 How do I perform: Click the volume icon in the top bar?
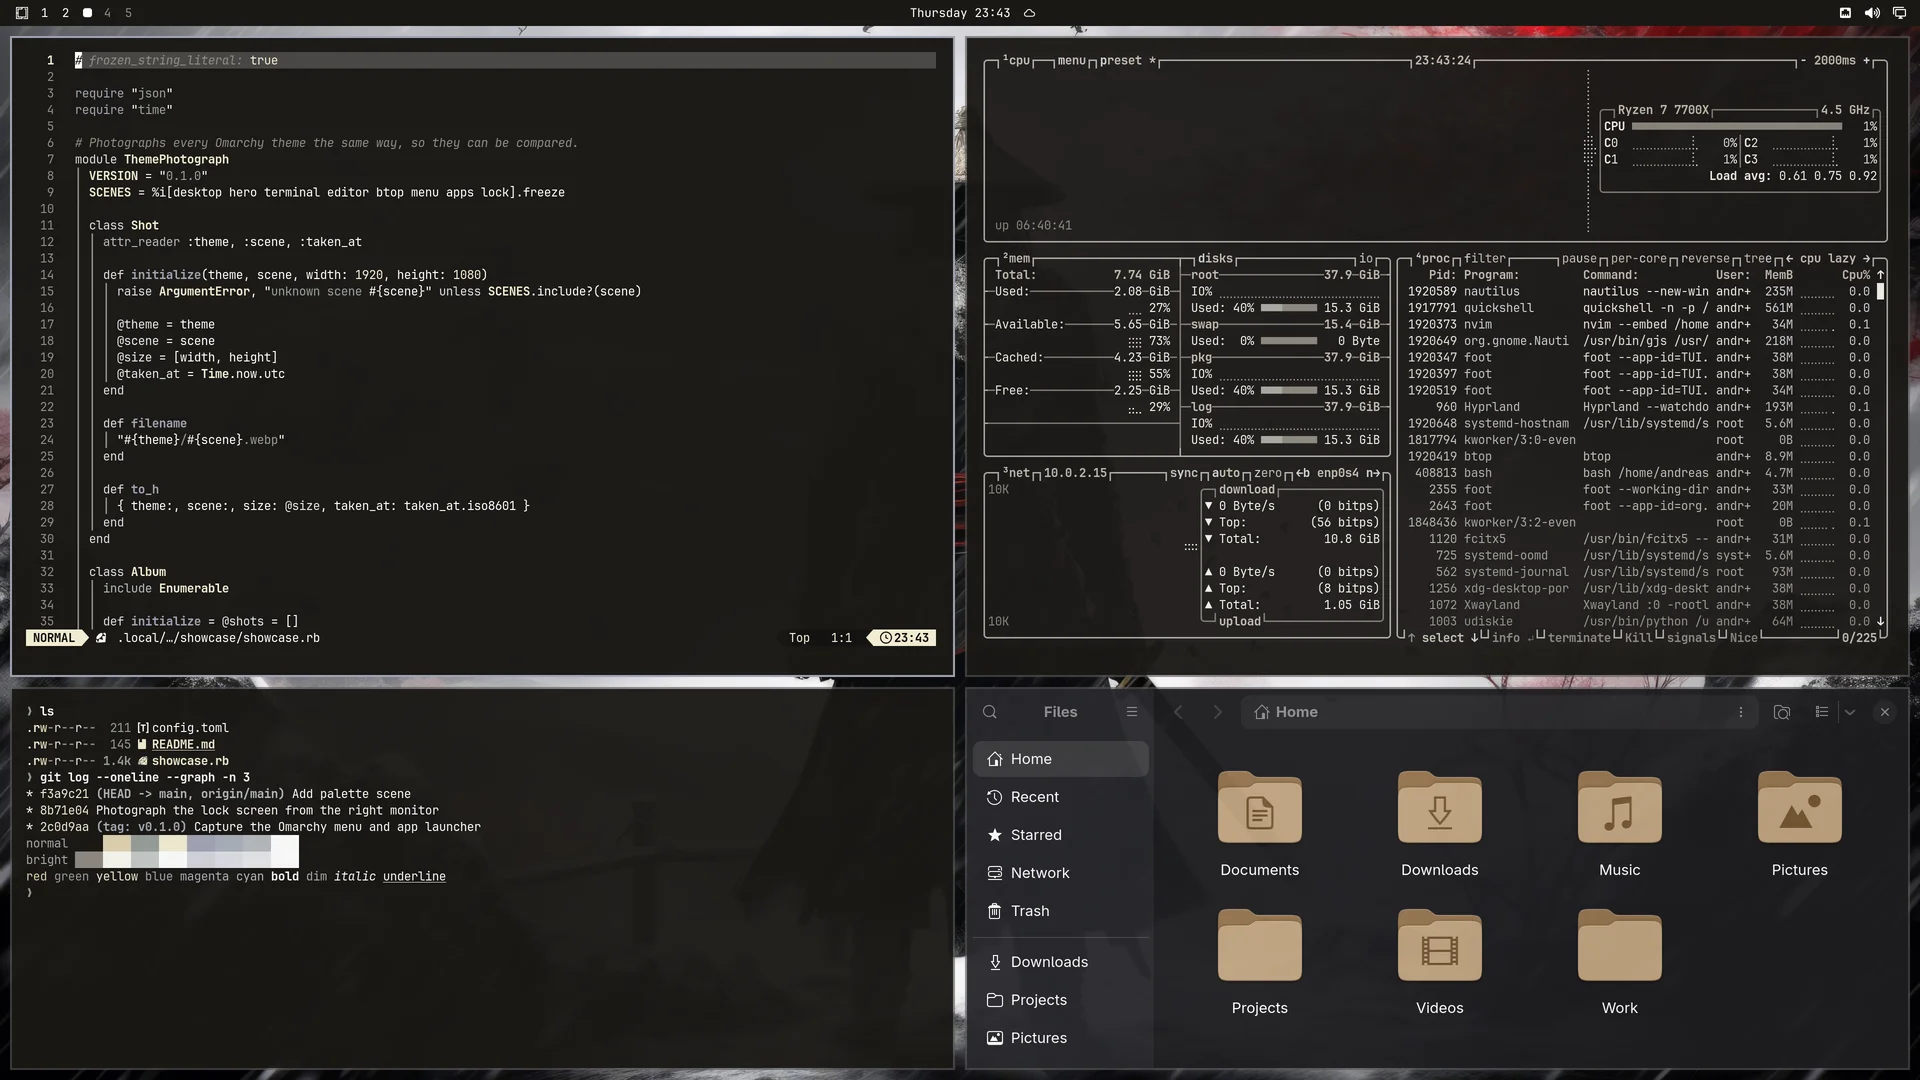click(x=1871, y=13)
